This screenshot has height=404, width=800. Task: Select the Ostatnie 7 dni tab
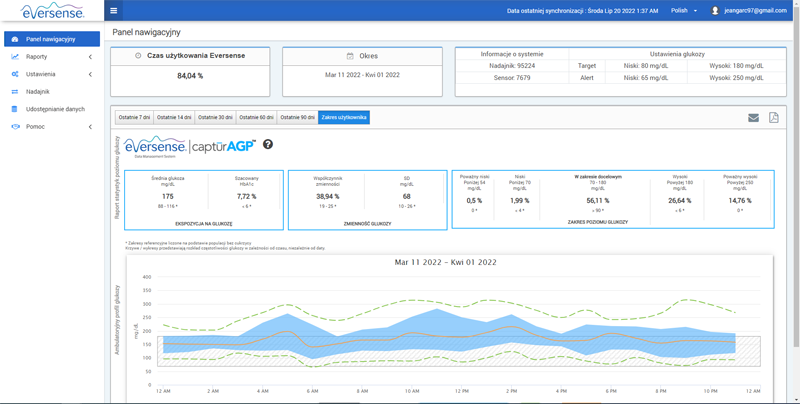tap(134, 117)
